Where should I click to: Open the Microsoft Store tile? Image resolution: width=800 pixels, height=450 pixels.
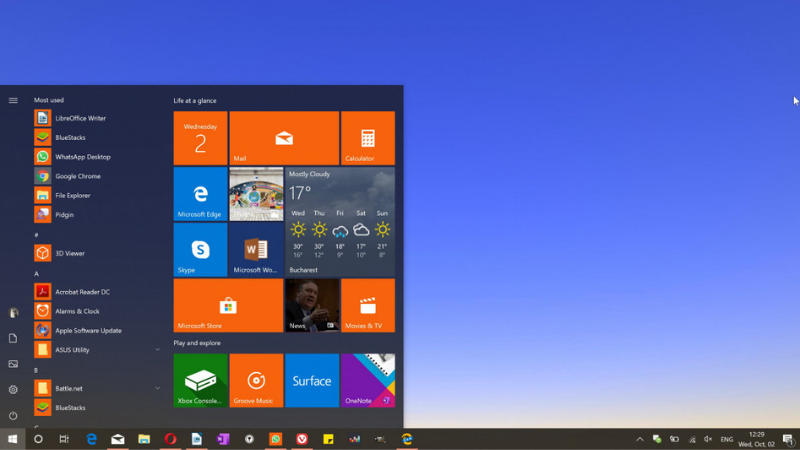[x=228, y=306]
